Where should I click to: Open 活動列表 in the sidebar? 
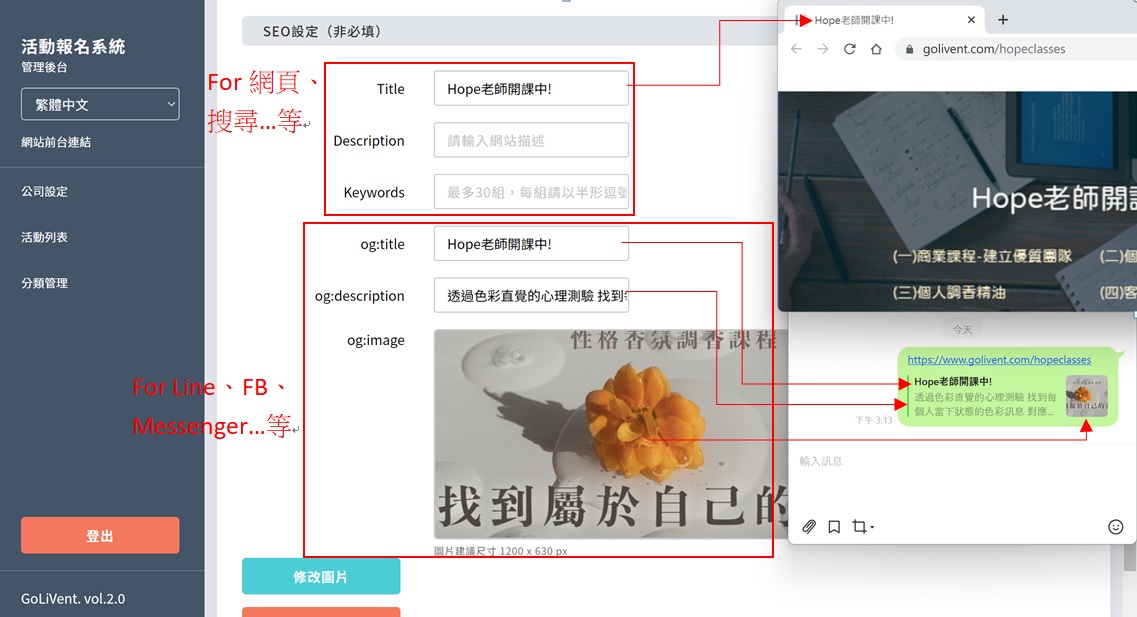45,237
